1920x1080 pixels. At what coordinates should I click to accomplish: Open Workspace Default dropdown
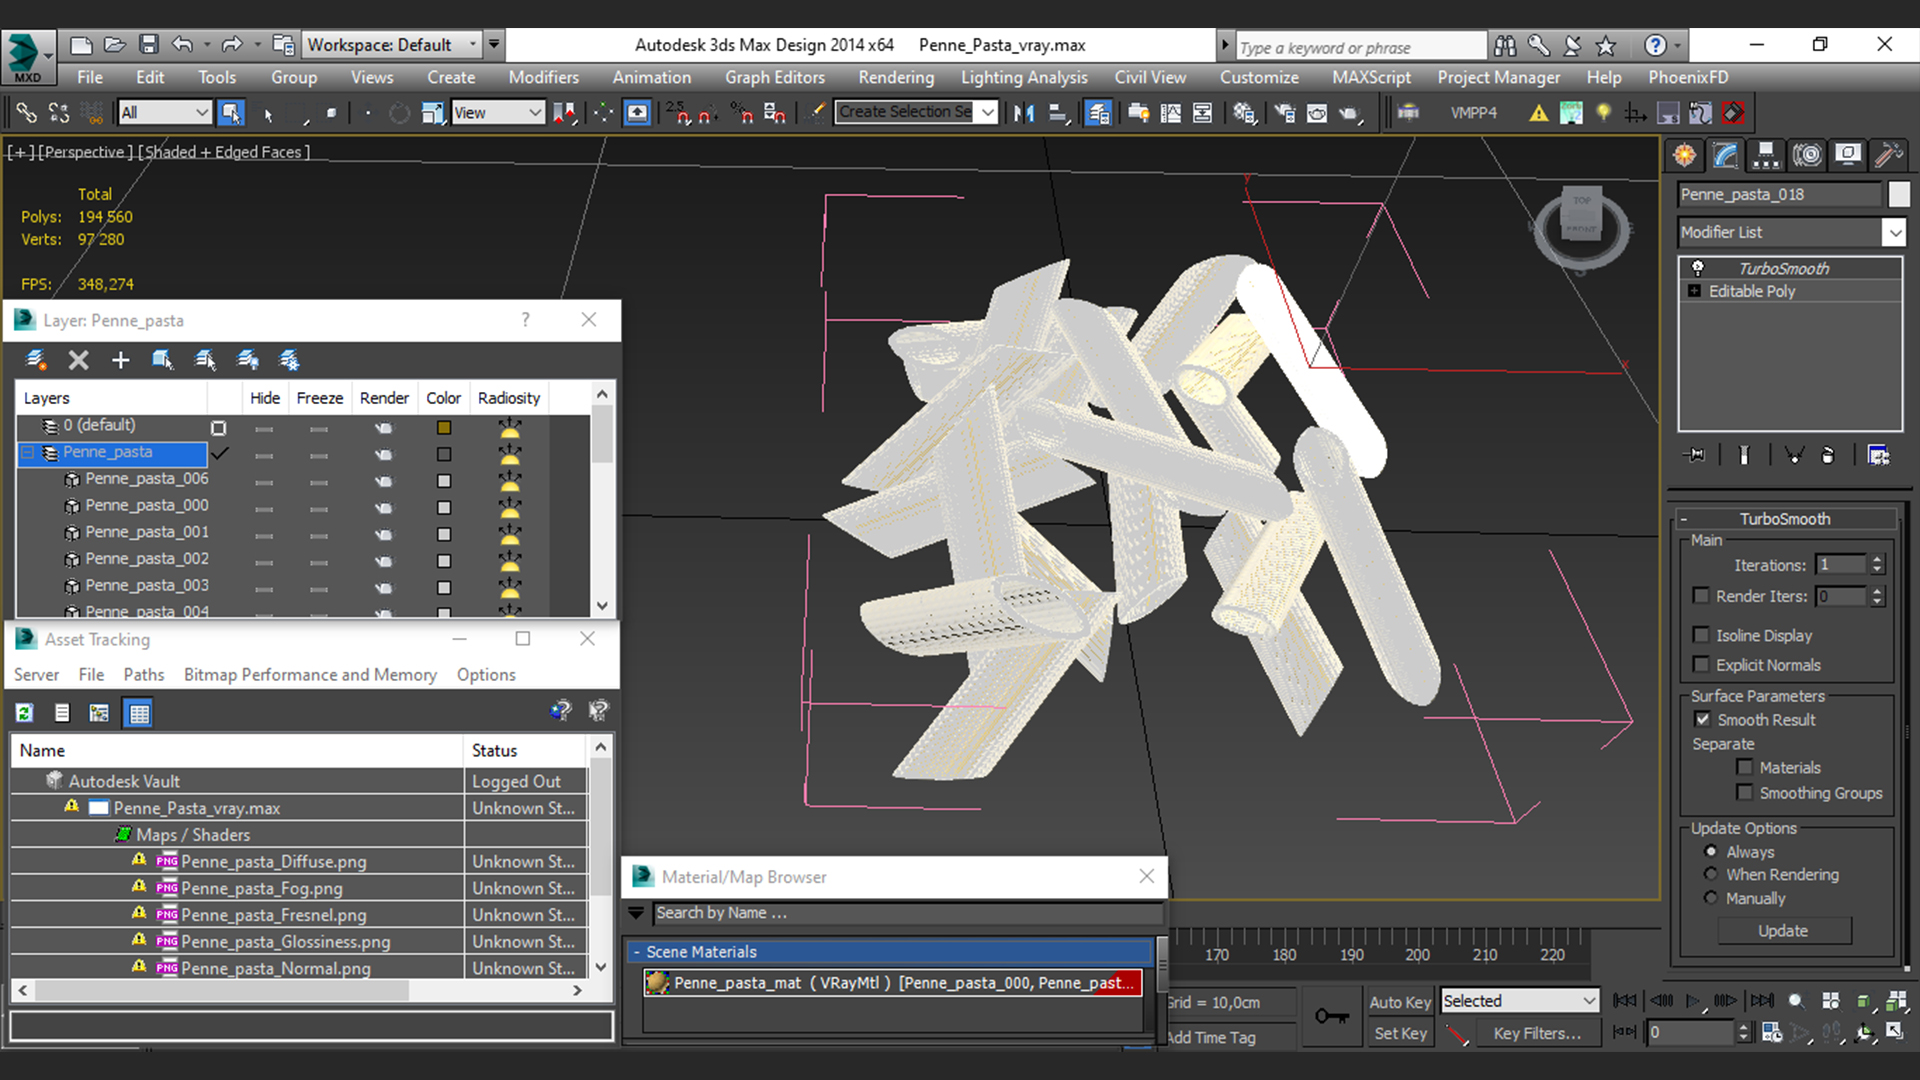(x=391, y=45)
